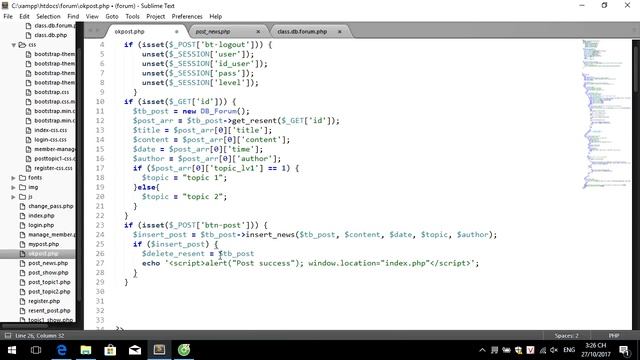Image resolution: width=640 pixels, height=360 pixels.
Task: Click the file icon next to register-css.css
Action: pos(28,168)
